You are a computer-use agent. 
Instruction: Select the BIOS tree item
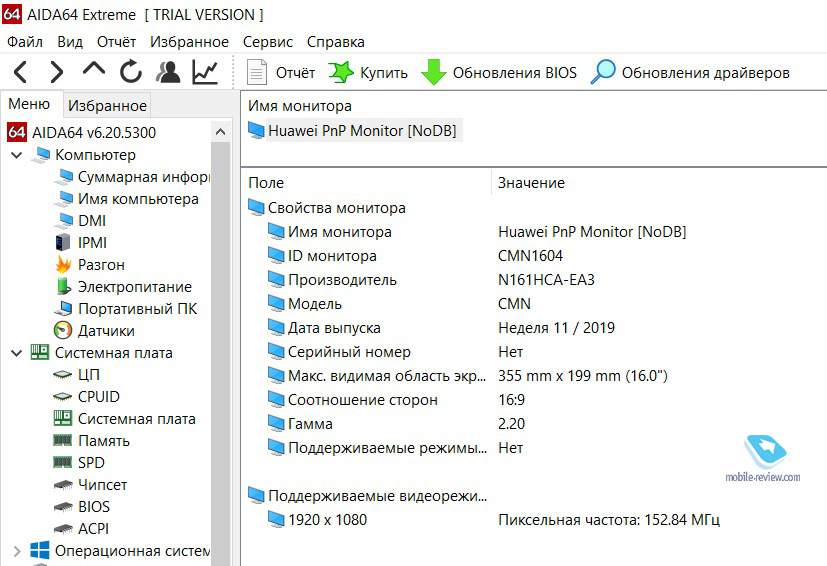coord(82,507)
